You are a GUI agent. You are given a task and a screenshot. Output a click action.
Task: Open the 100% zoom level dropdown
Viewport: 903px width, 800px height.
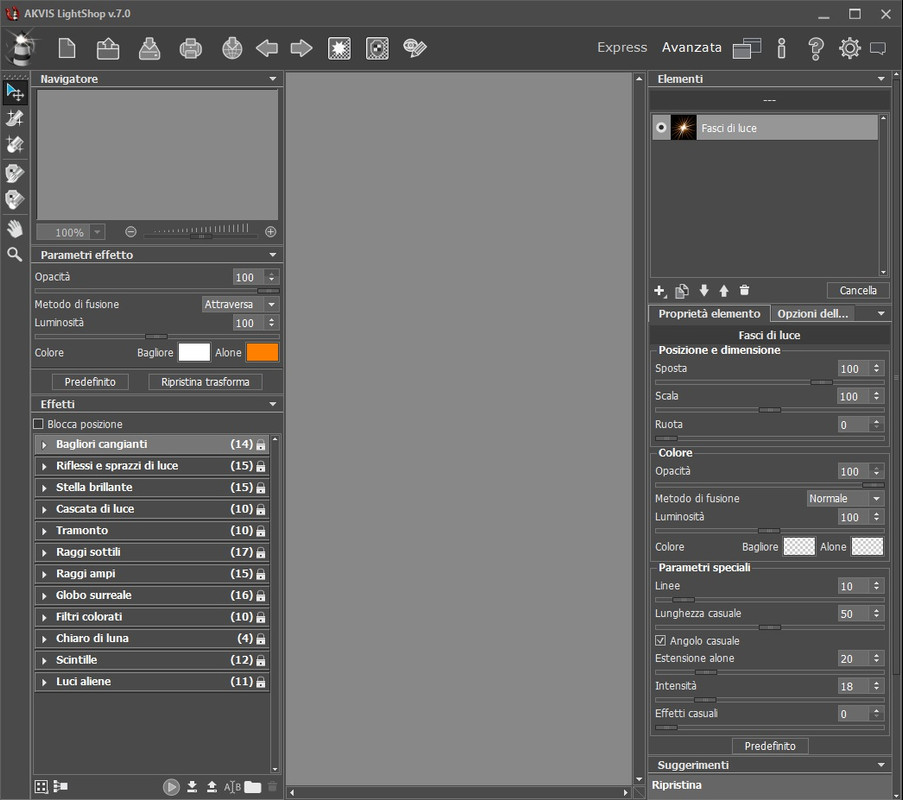click(x=97, y=232)
